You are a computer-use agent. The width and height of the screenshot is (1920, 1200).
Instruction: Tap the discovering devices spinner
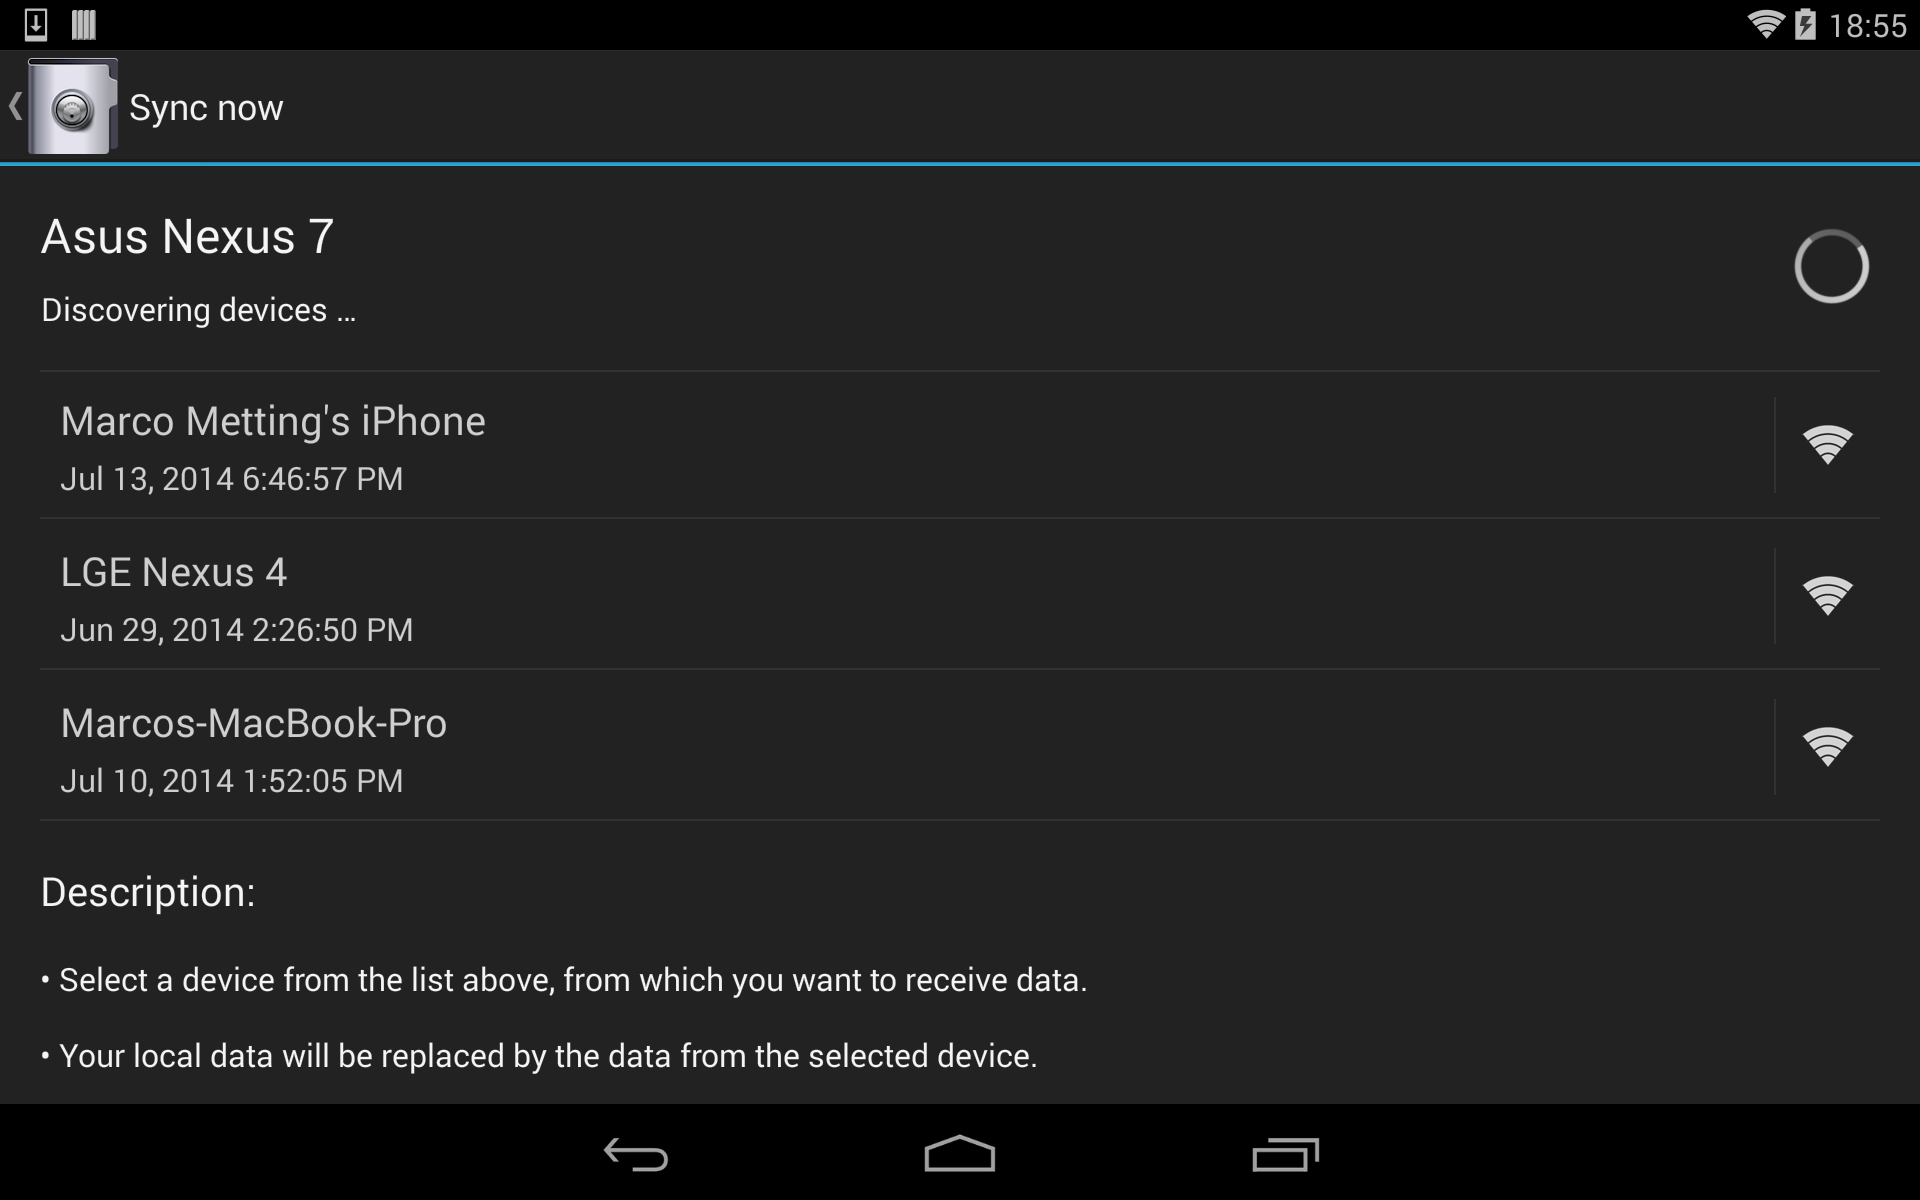click(1831, 267)
